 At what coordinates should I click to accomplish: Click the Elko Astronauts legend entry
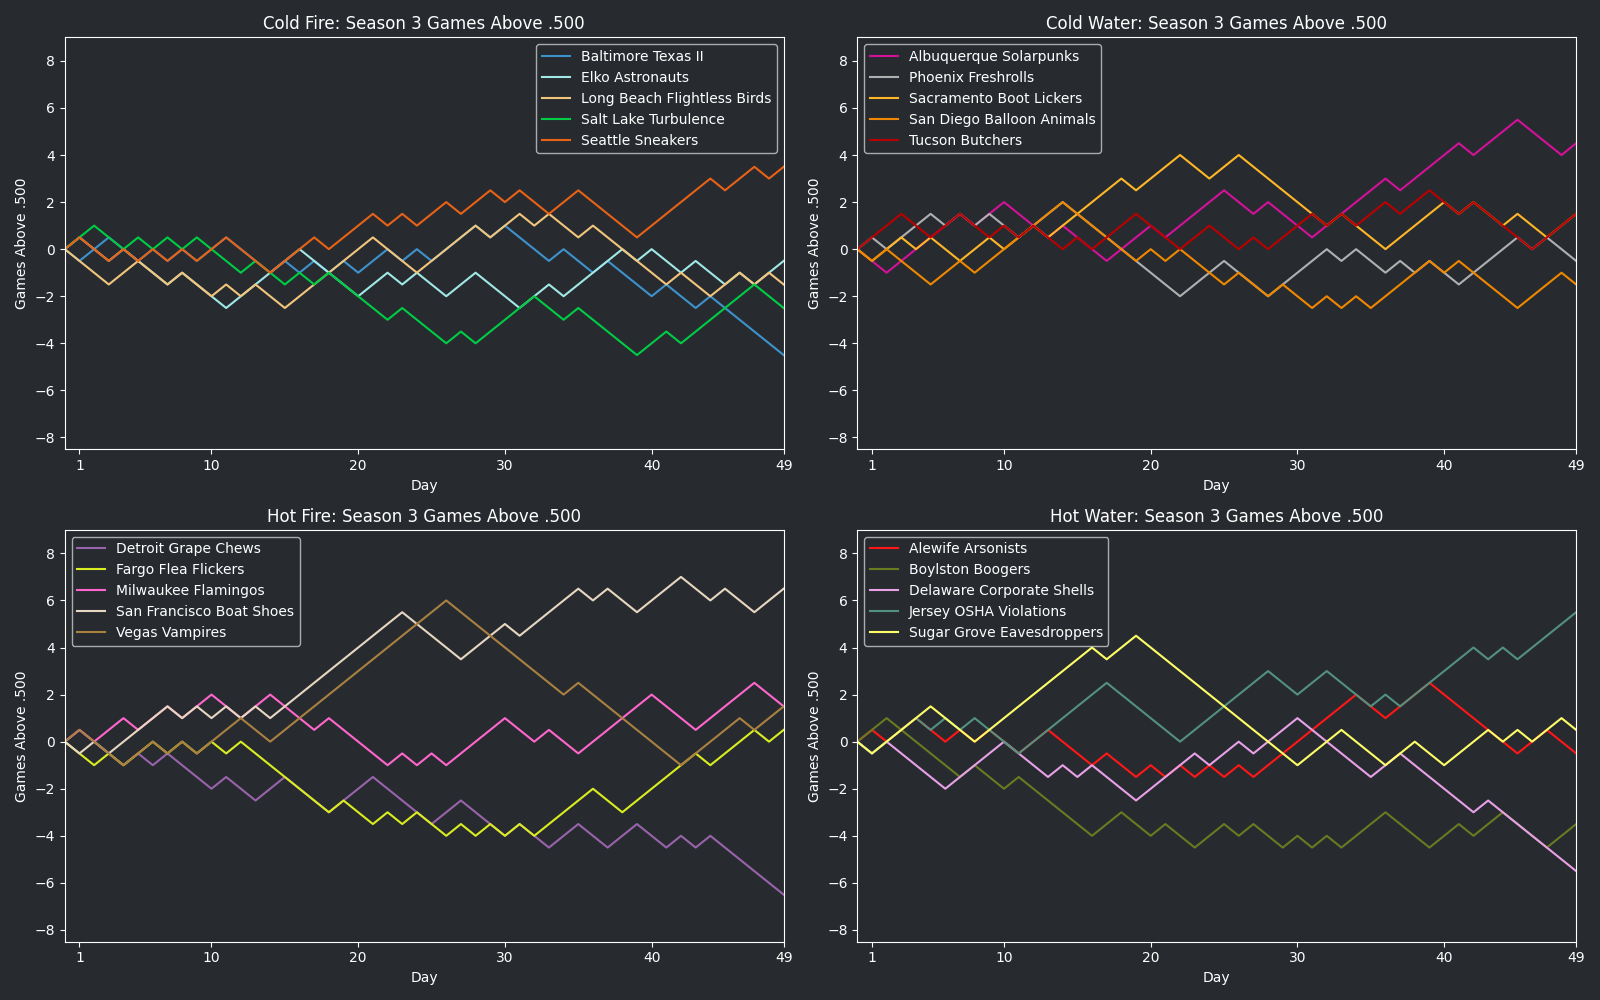(634, 77)
